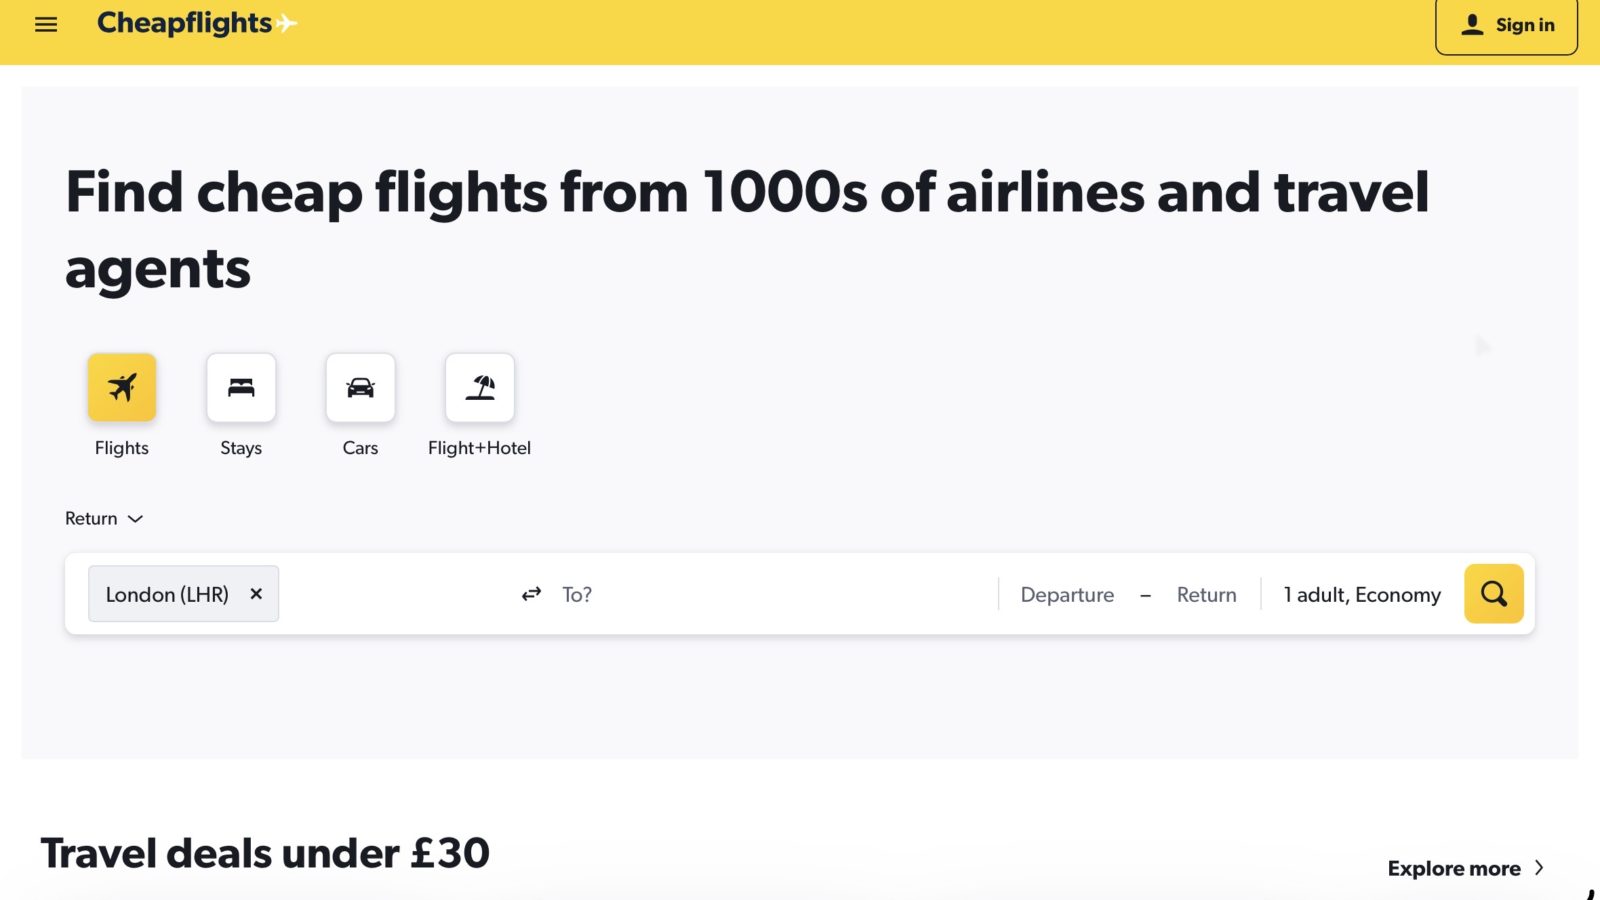Open the Return date field
The image size is (1600, 900).
1206,595
